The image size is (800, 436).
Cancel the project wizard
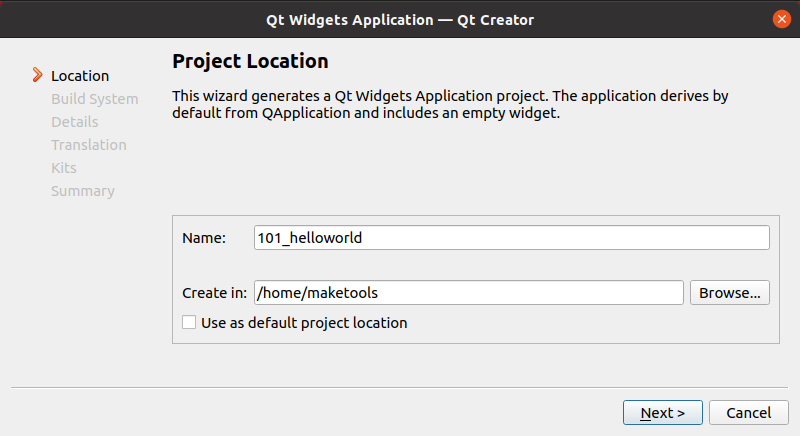[748, 413]
